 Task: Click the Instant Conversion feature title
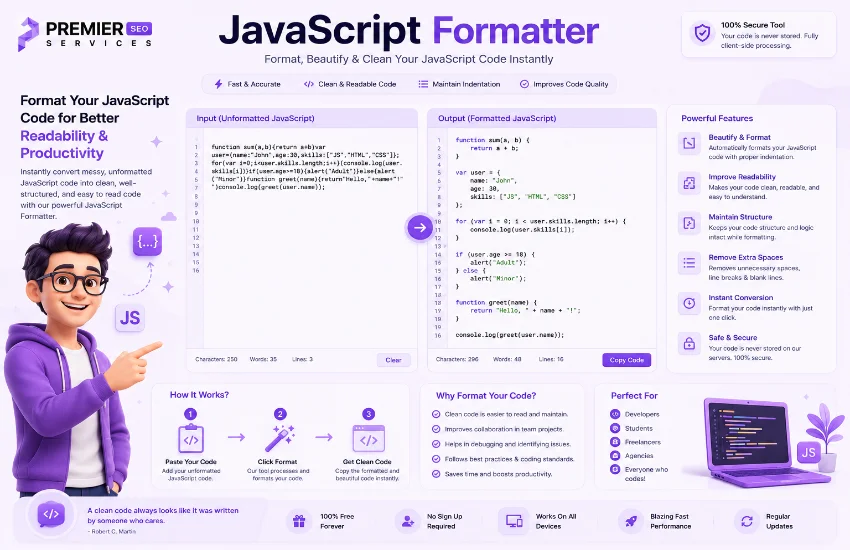(740, 297)
